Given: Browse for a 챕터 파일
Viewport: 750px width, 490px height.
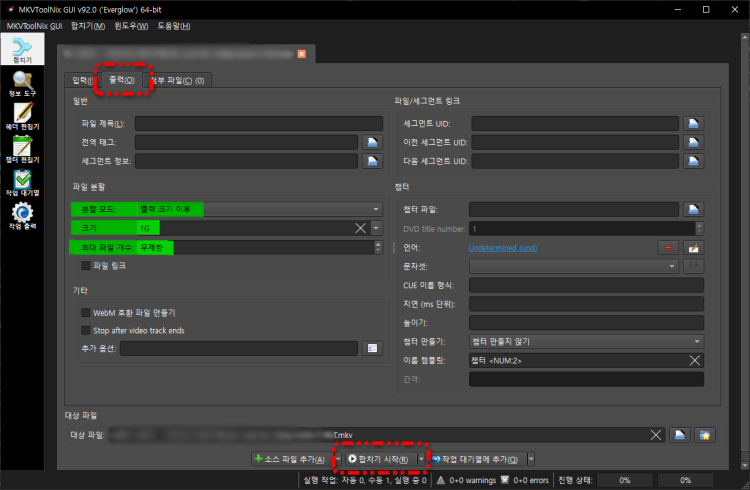Looking at the screenshot, I should pyautogui.click(x=693, y=209).
